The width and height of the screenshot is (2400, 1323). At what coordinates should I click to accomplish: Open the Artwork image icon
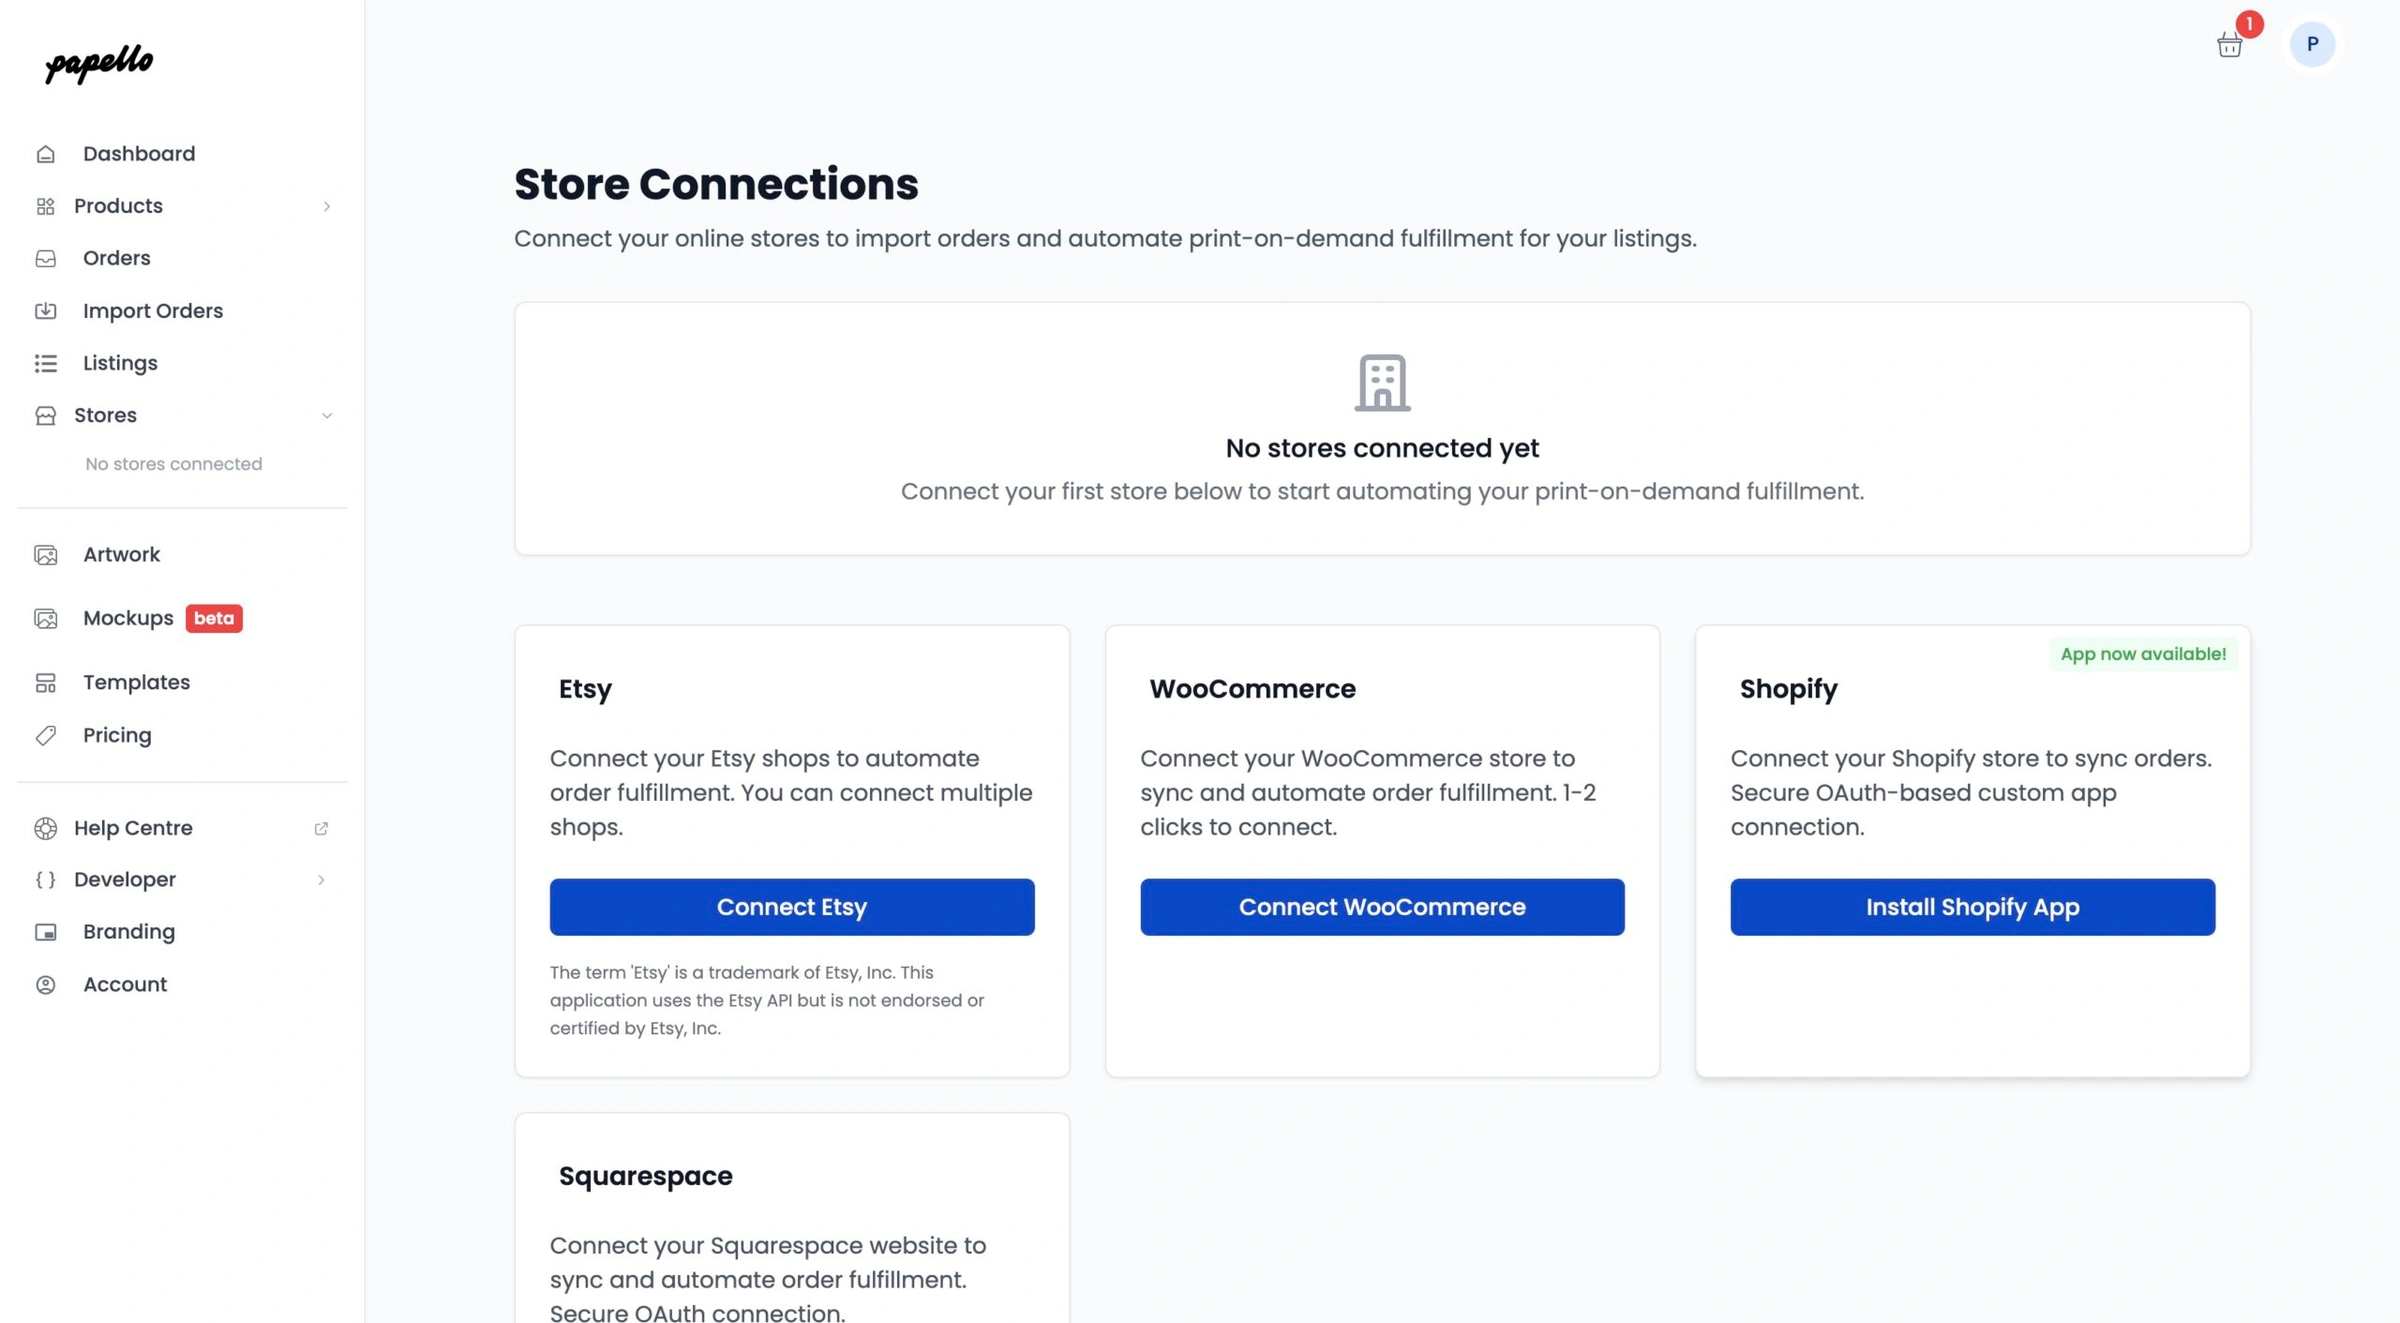coord(46,554)
